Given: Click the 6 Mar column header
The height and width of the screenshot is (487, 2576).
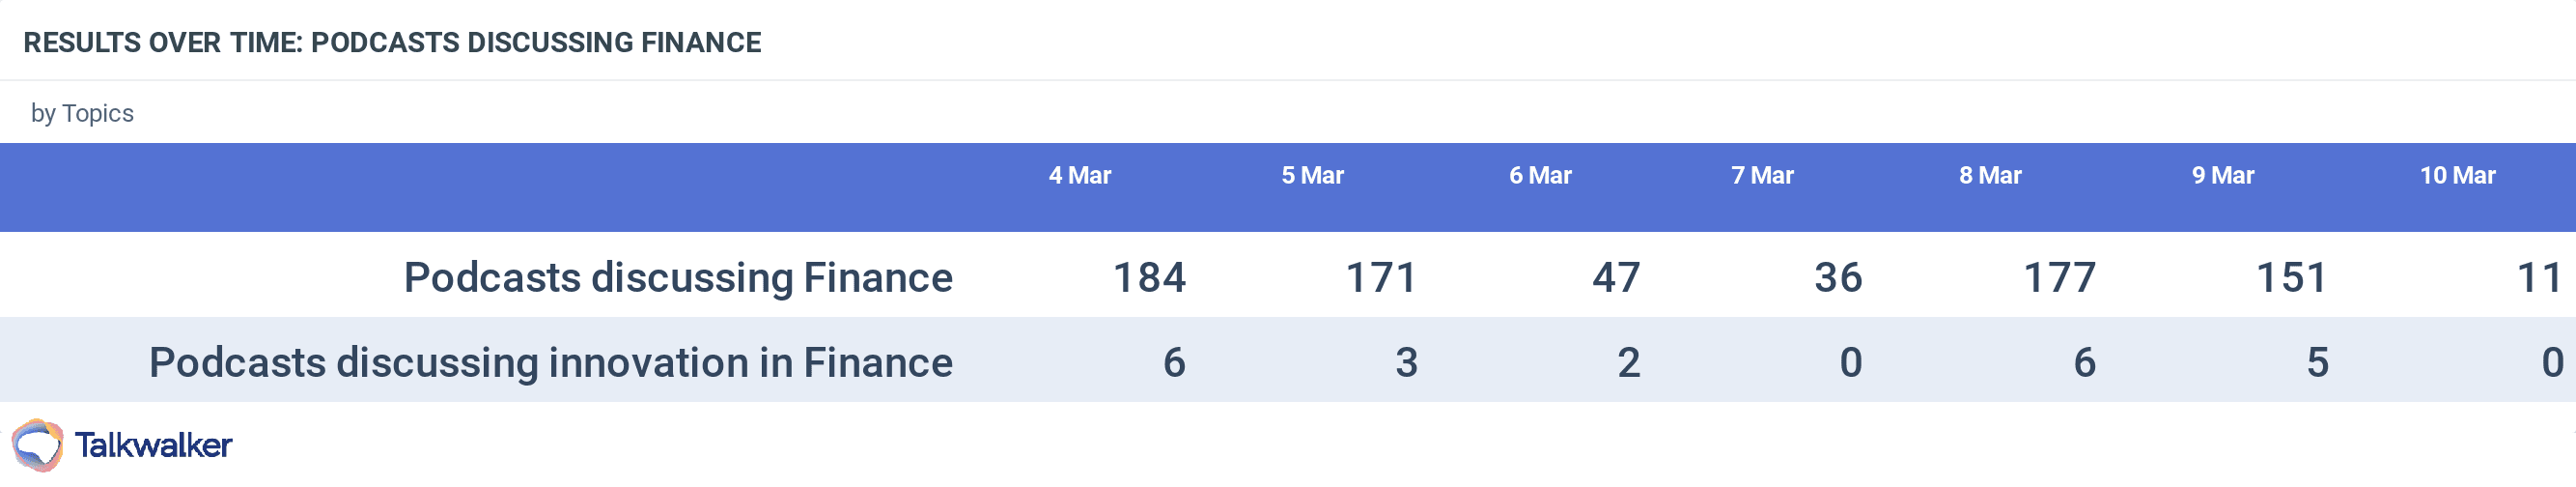Looking at the screenshot, I should click(x=1540, y=175).
